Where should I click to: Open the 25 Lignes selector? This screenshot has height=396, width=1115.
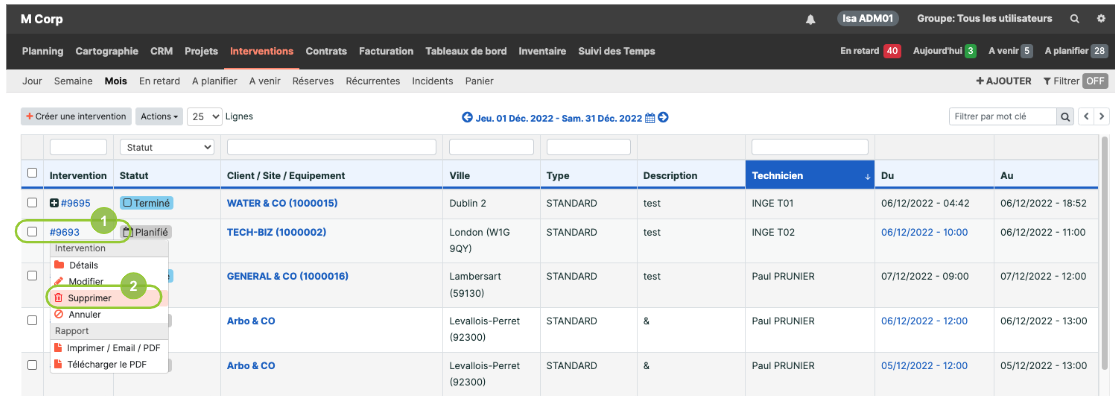tap(205, 117)
